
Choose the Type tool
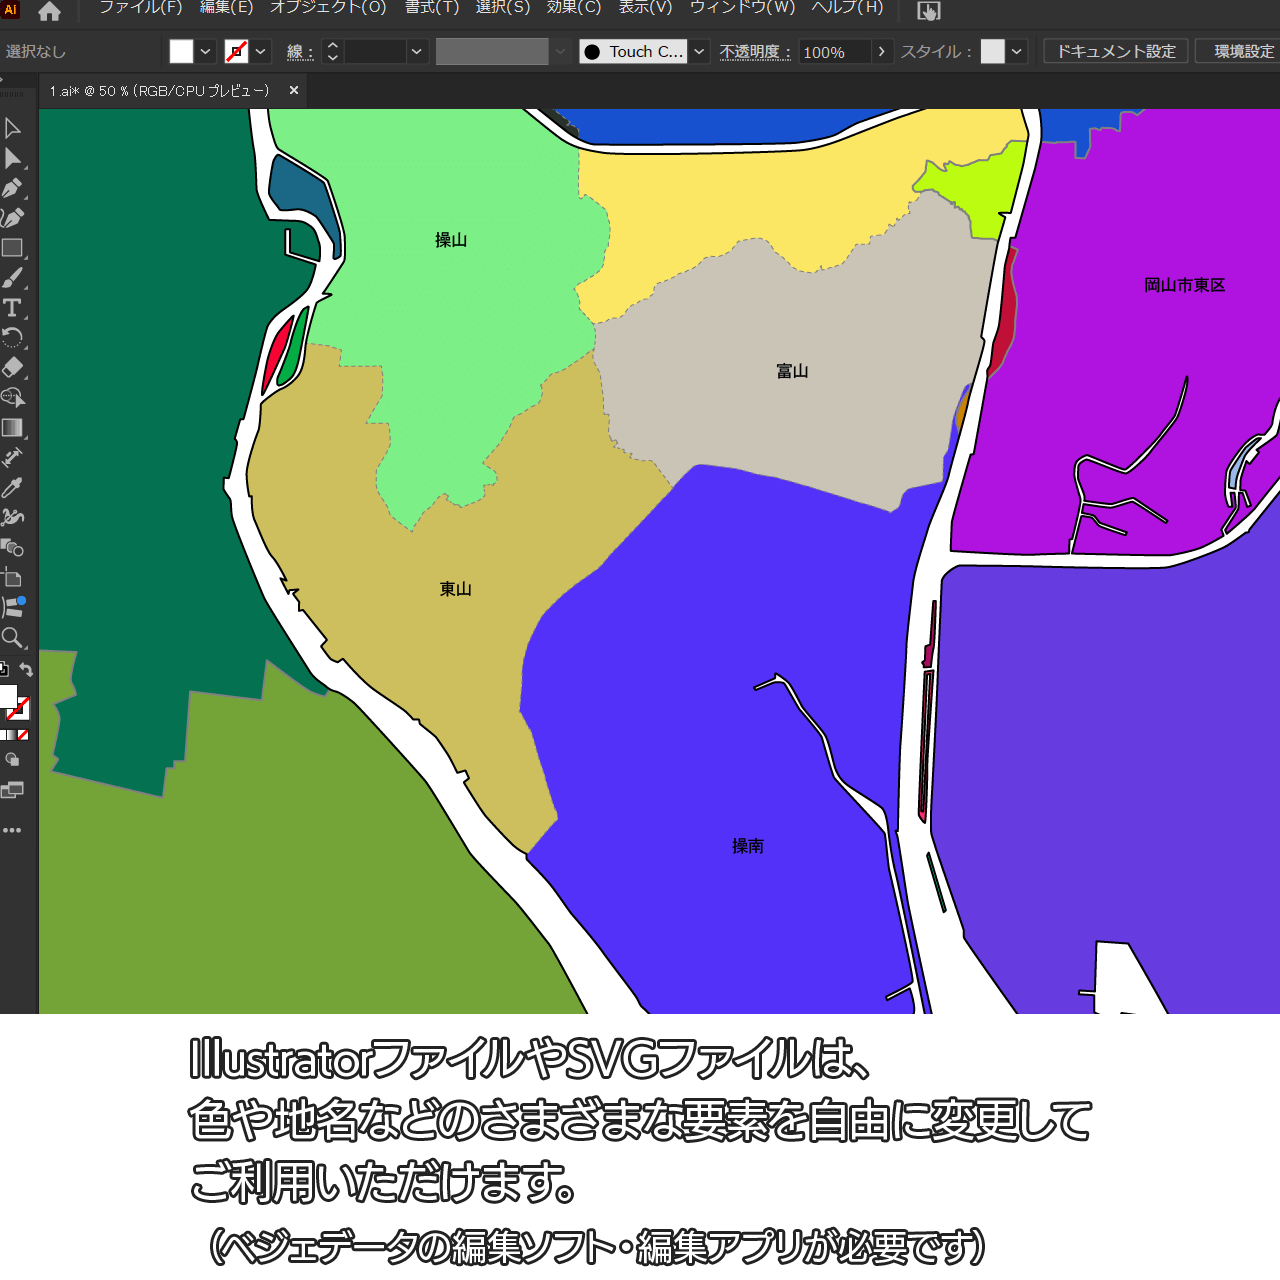(12, 308)
